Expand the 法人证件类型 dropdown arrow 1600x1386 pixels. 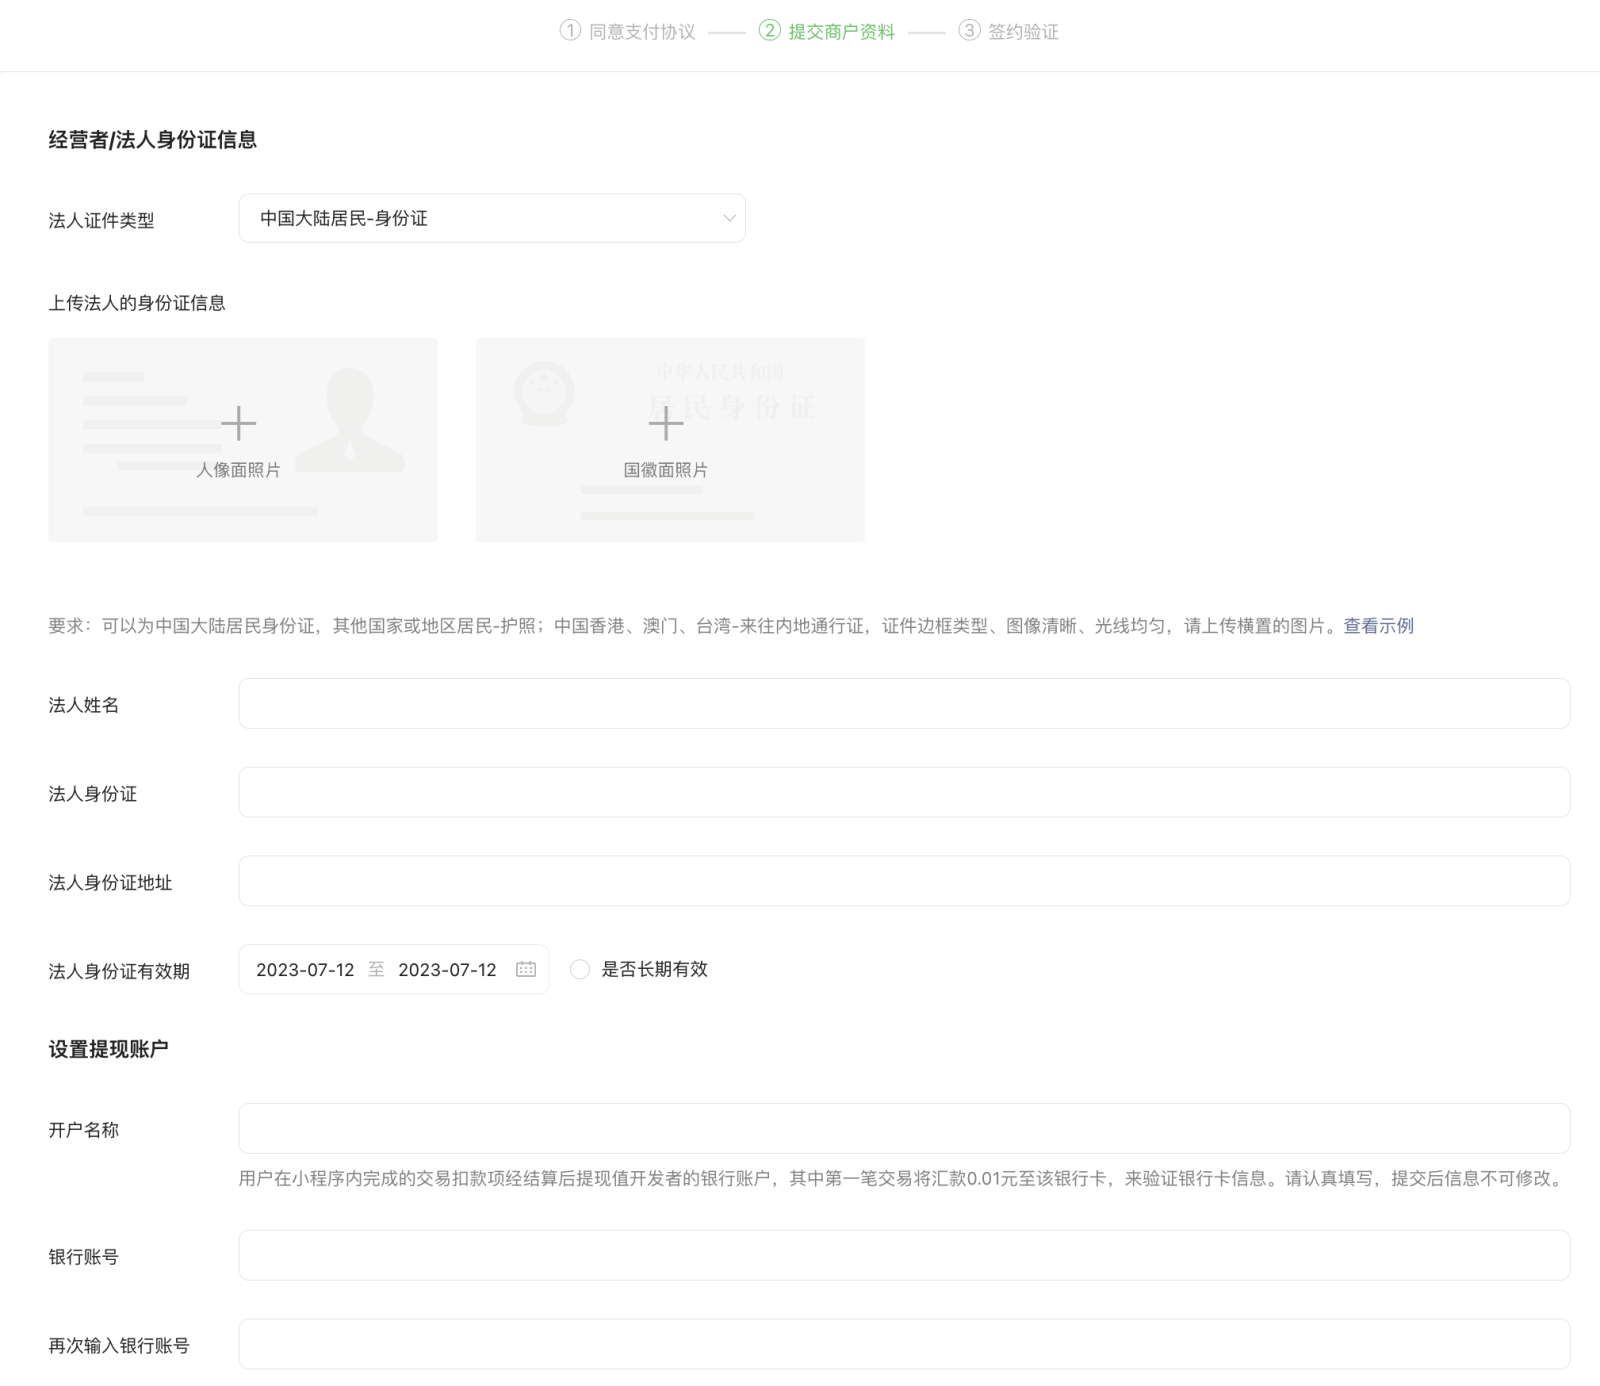[729, 218]
